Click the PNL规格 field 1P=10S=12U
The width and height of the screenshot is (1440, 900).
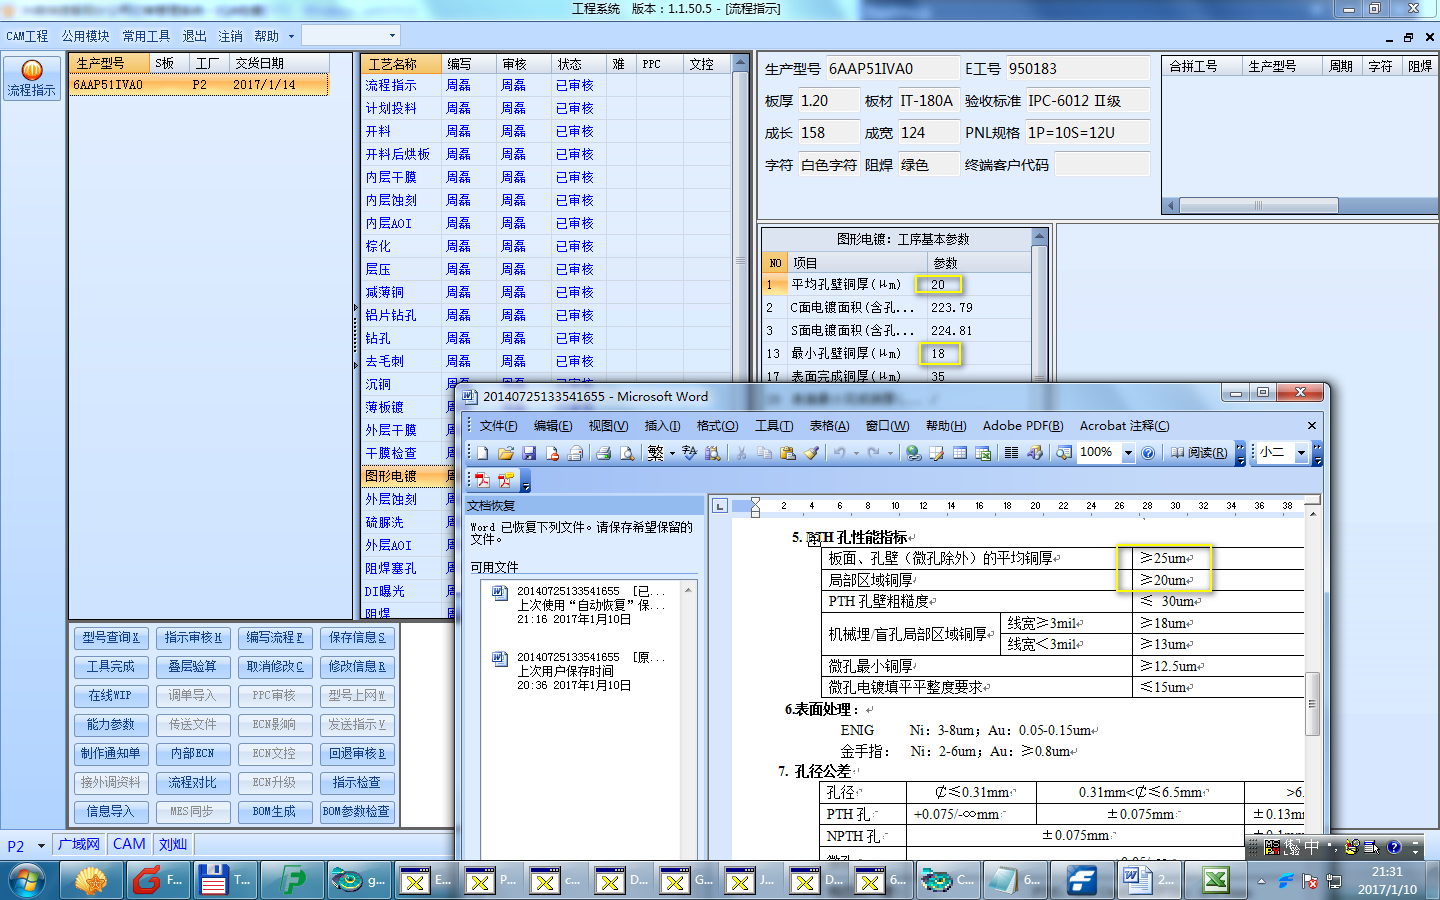[x=1087, y=132]
